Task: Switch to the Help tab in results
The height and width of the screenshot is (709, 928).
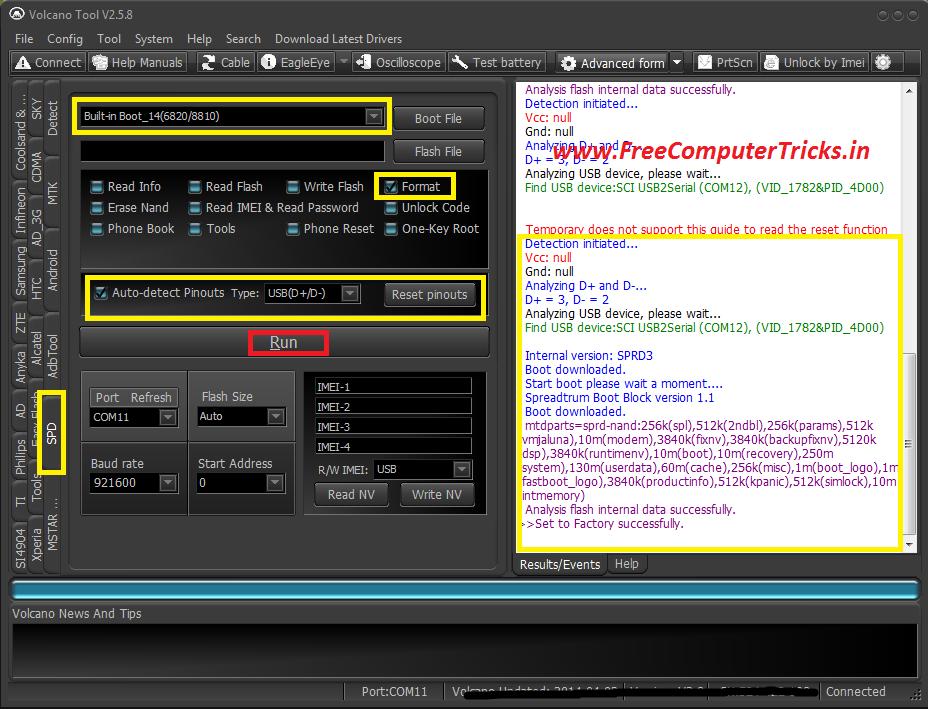Action: tap(626, 564)
